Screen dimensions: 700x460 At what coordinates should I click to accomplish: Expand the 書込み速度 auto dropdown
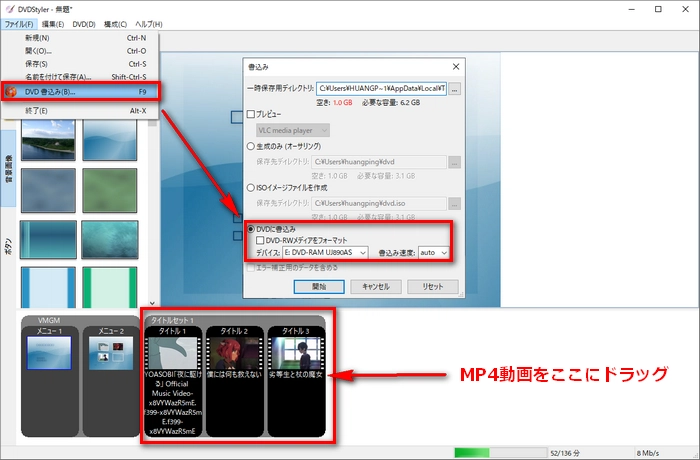click(433, 253)
